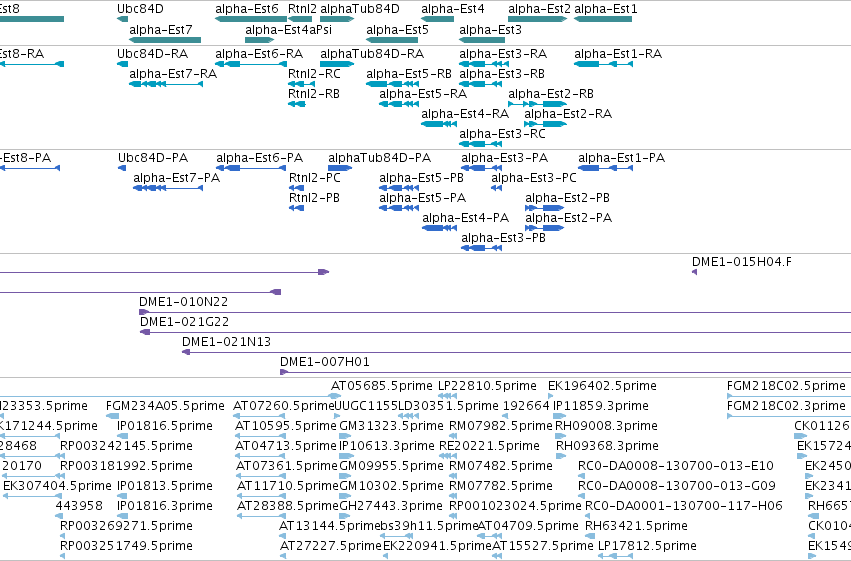Select BAC clone DME1-021N13
The height and width of the screenshot is (561, 851).
(226, 342)
